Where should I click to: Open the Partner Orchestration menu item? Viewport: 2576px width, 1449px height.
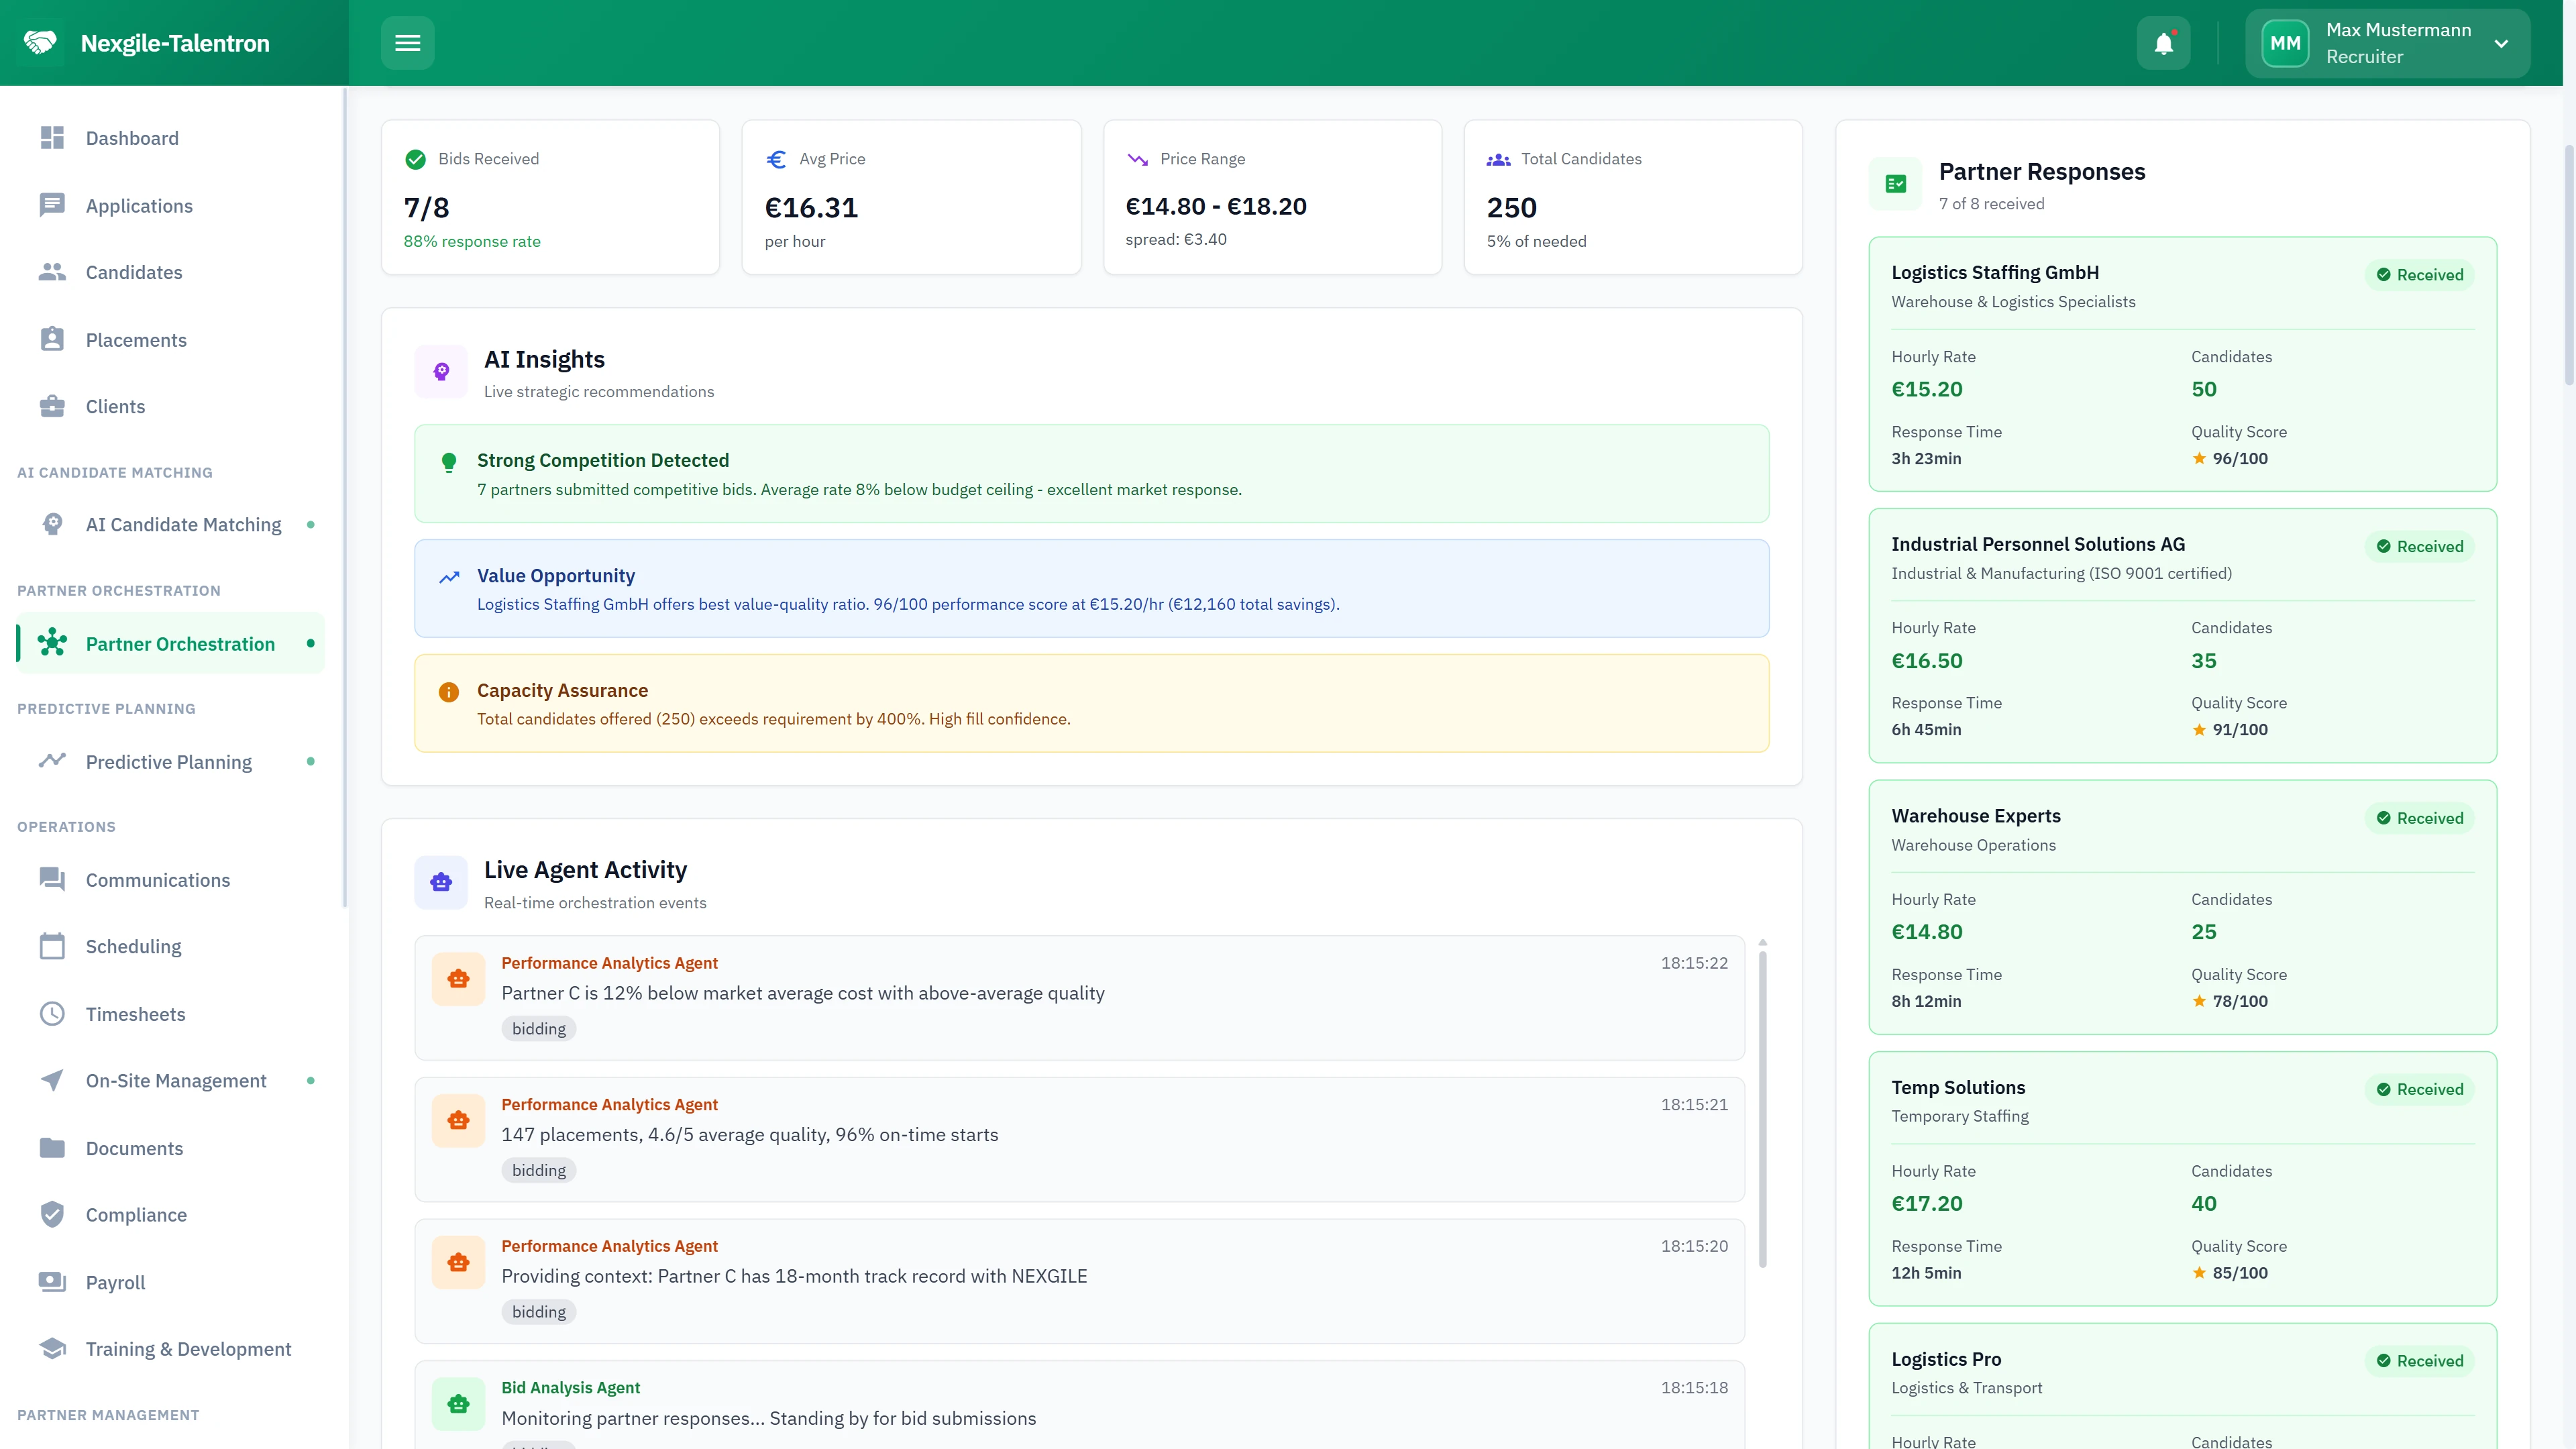(180, 644)
